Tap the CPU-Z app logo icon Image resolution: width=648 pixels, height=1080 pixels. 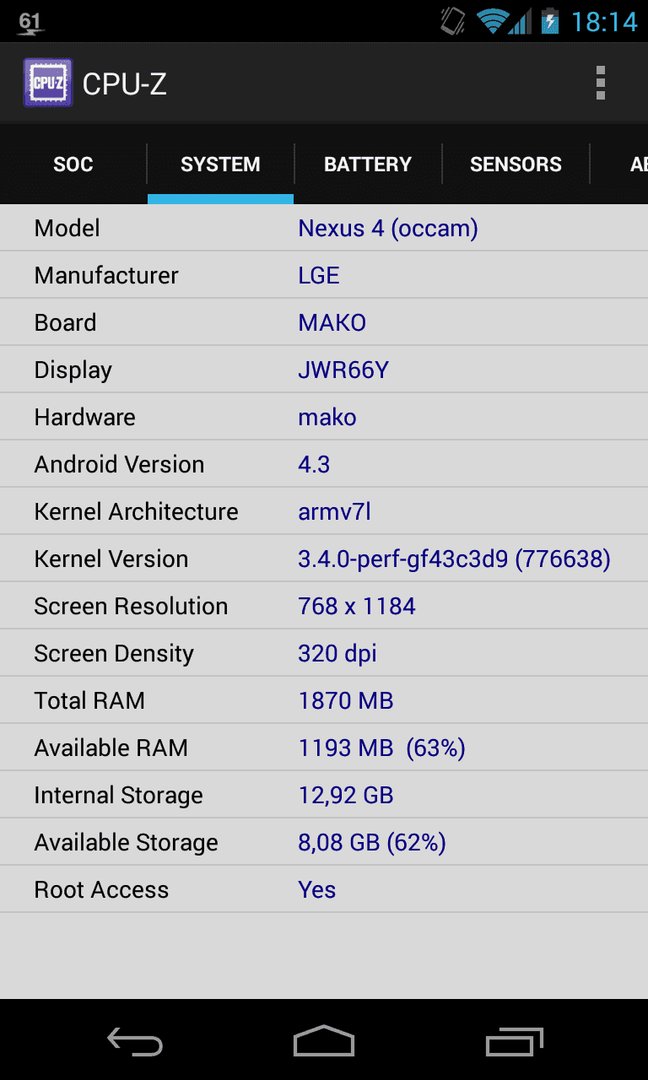coord(48,83)
